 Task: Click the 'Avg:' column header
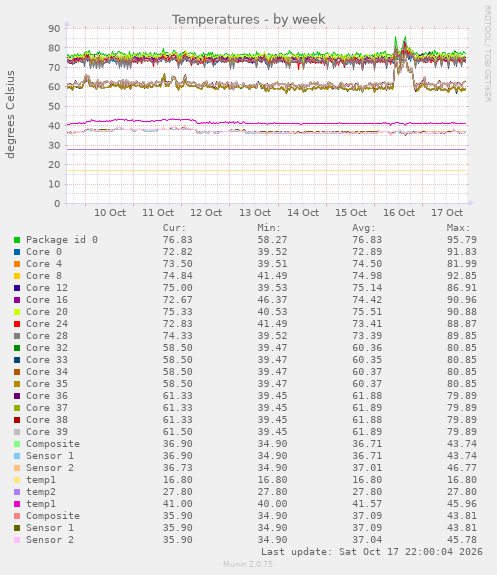364,228
